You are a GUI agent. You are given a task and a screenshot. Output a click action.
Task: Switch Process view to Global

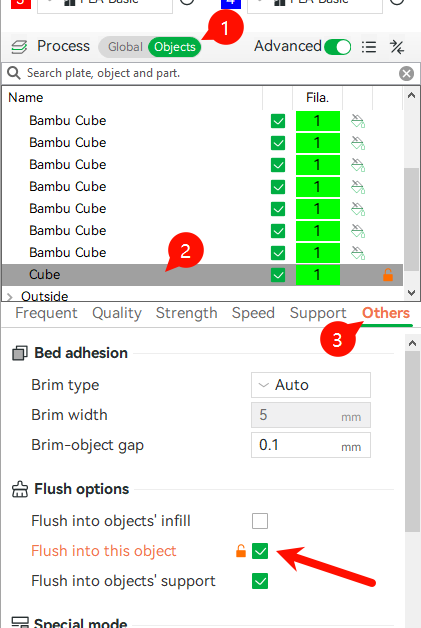tap(125, 47)
